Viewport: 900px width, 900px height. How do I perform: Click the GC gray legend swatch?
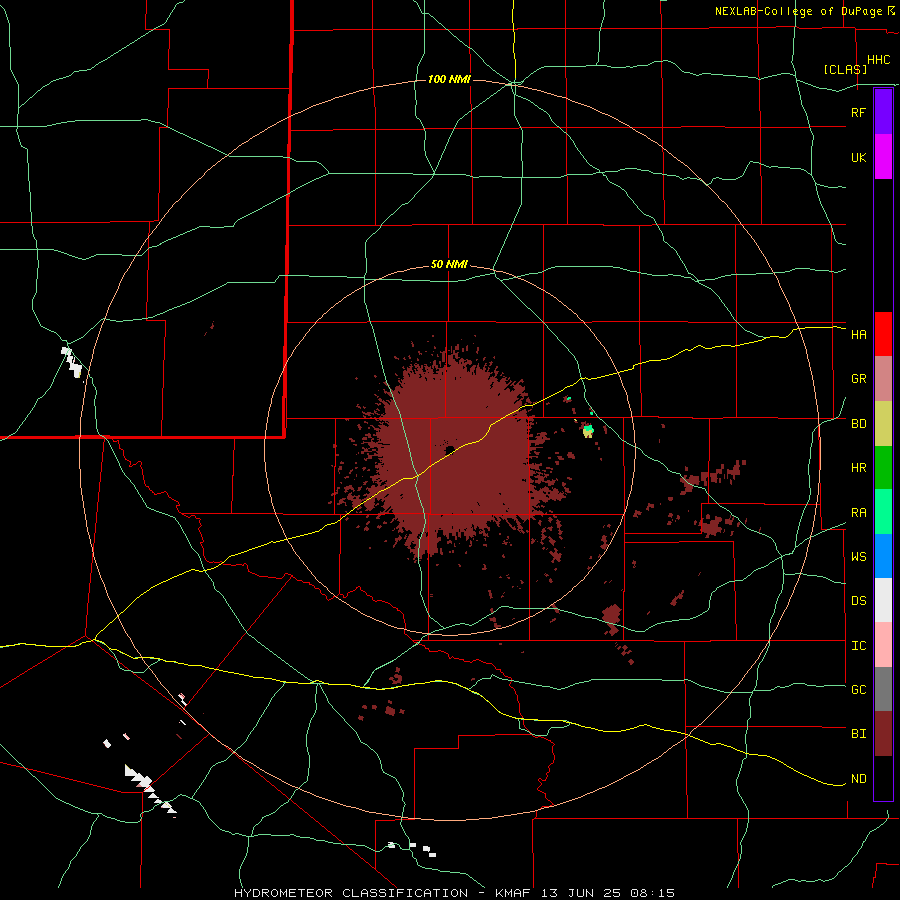pos(883,689)
